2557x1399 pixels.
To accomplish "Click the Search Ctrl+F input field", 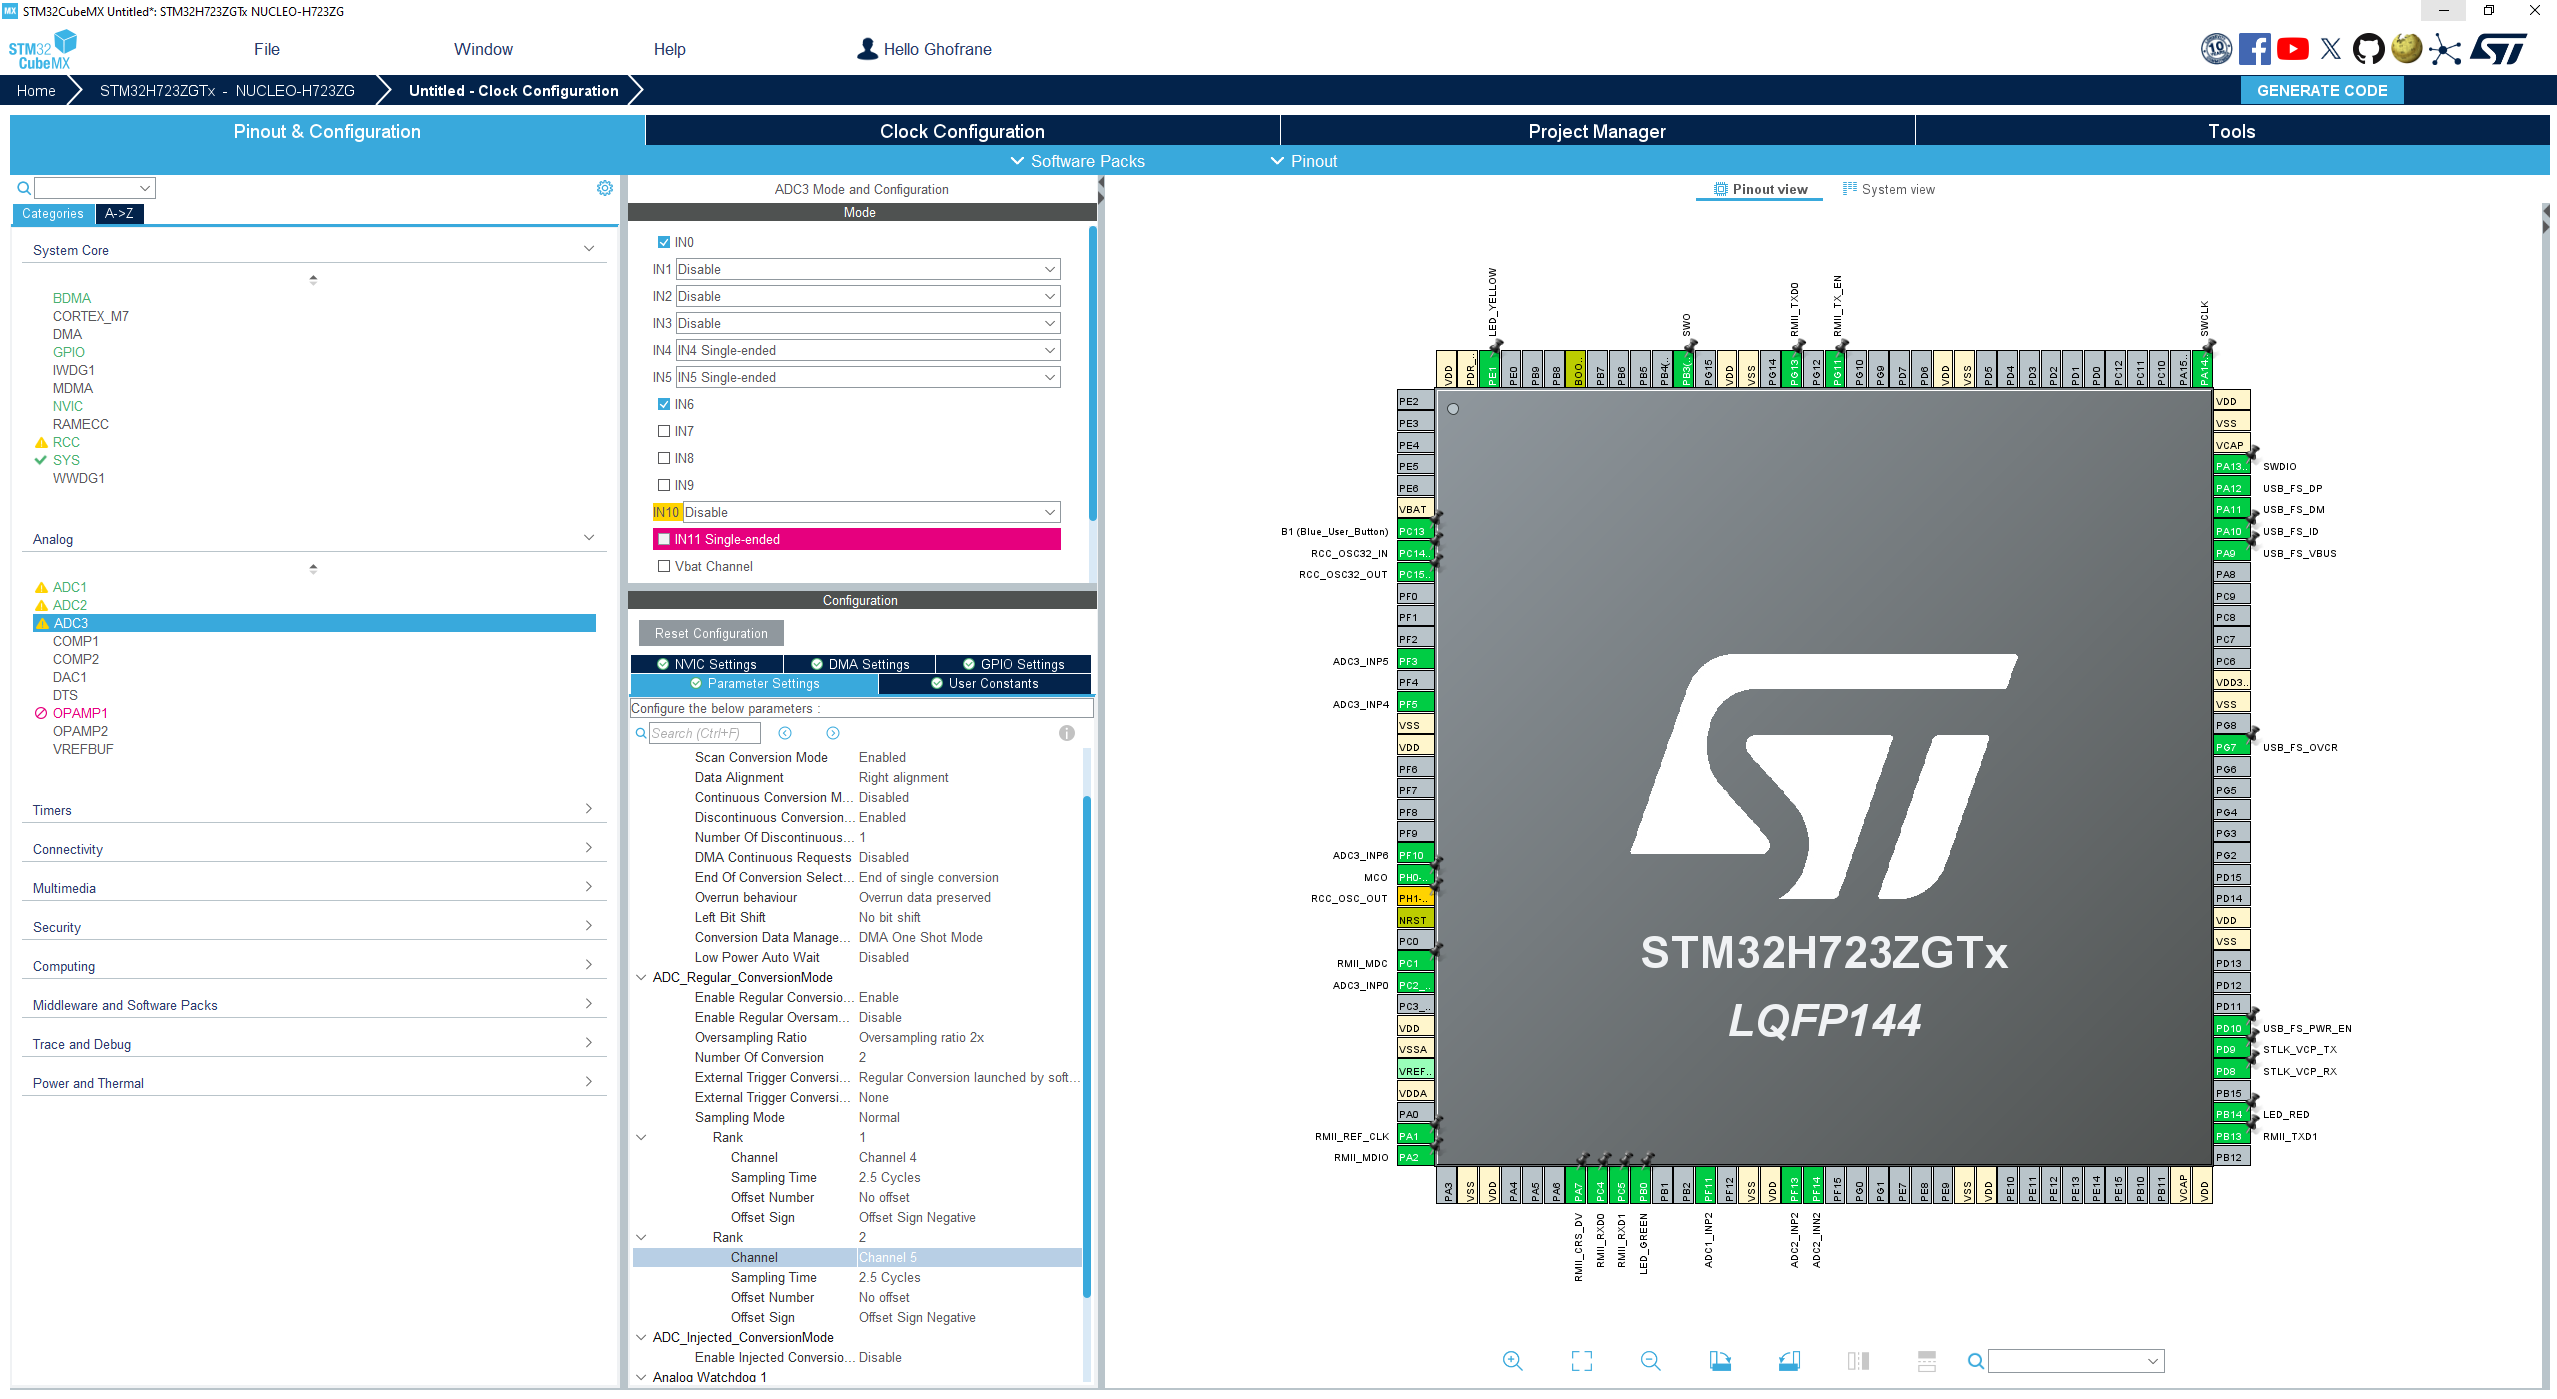I will (706, 732).
